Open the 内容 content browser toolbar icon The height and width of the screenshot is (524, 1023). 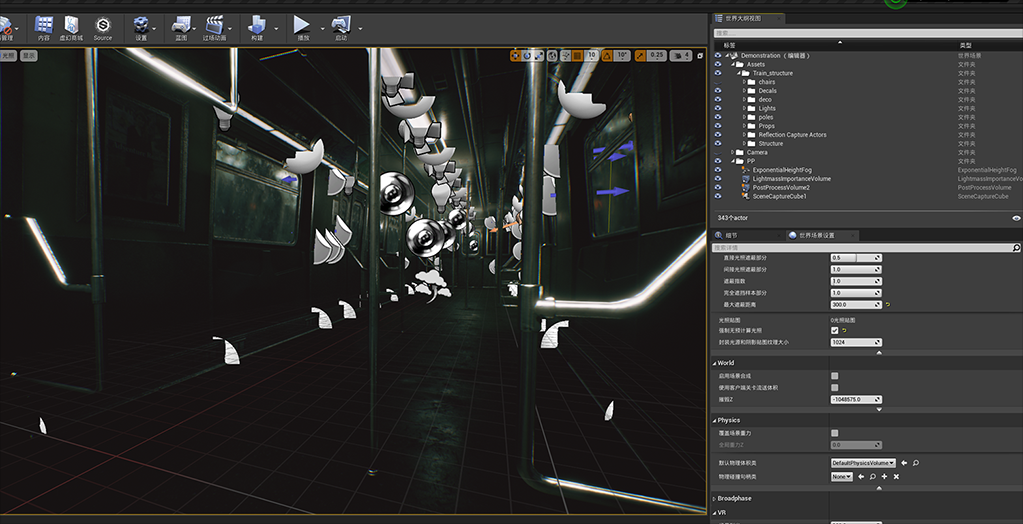[x=44, y=25]
